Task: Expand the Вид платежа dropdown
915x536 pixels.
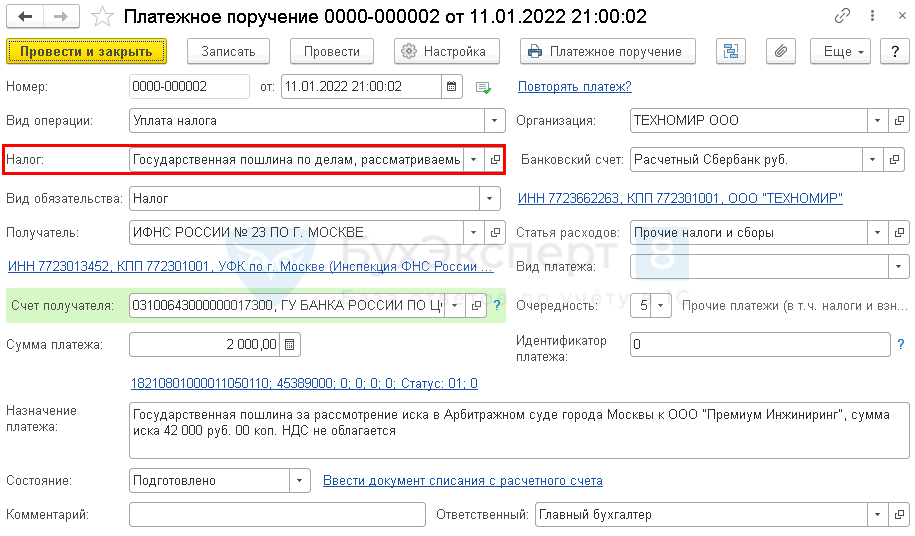Action: tap(898, 267)
